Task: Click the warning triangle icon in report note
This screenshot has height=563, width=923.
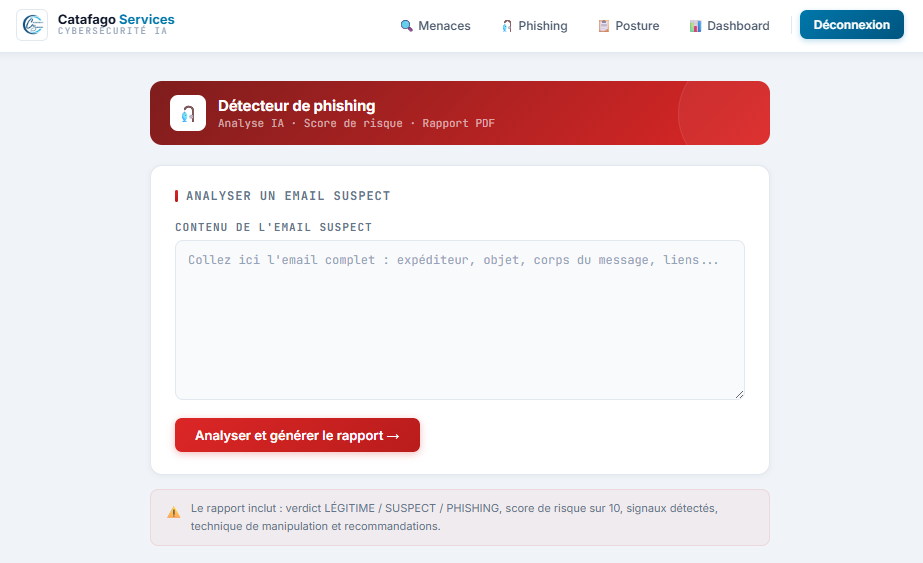Action: click(x=174, y=512)
